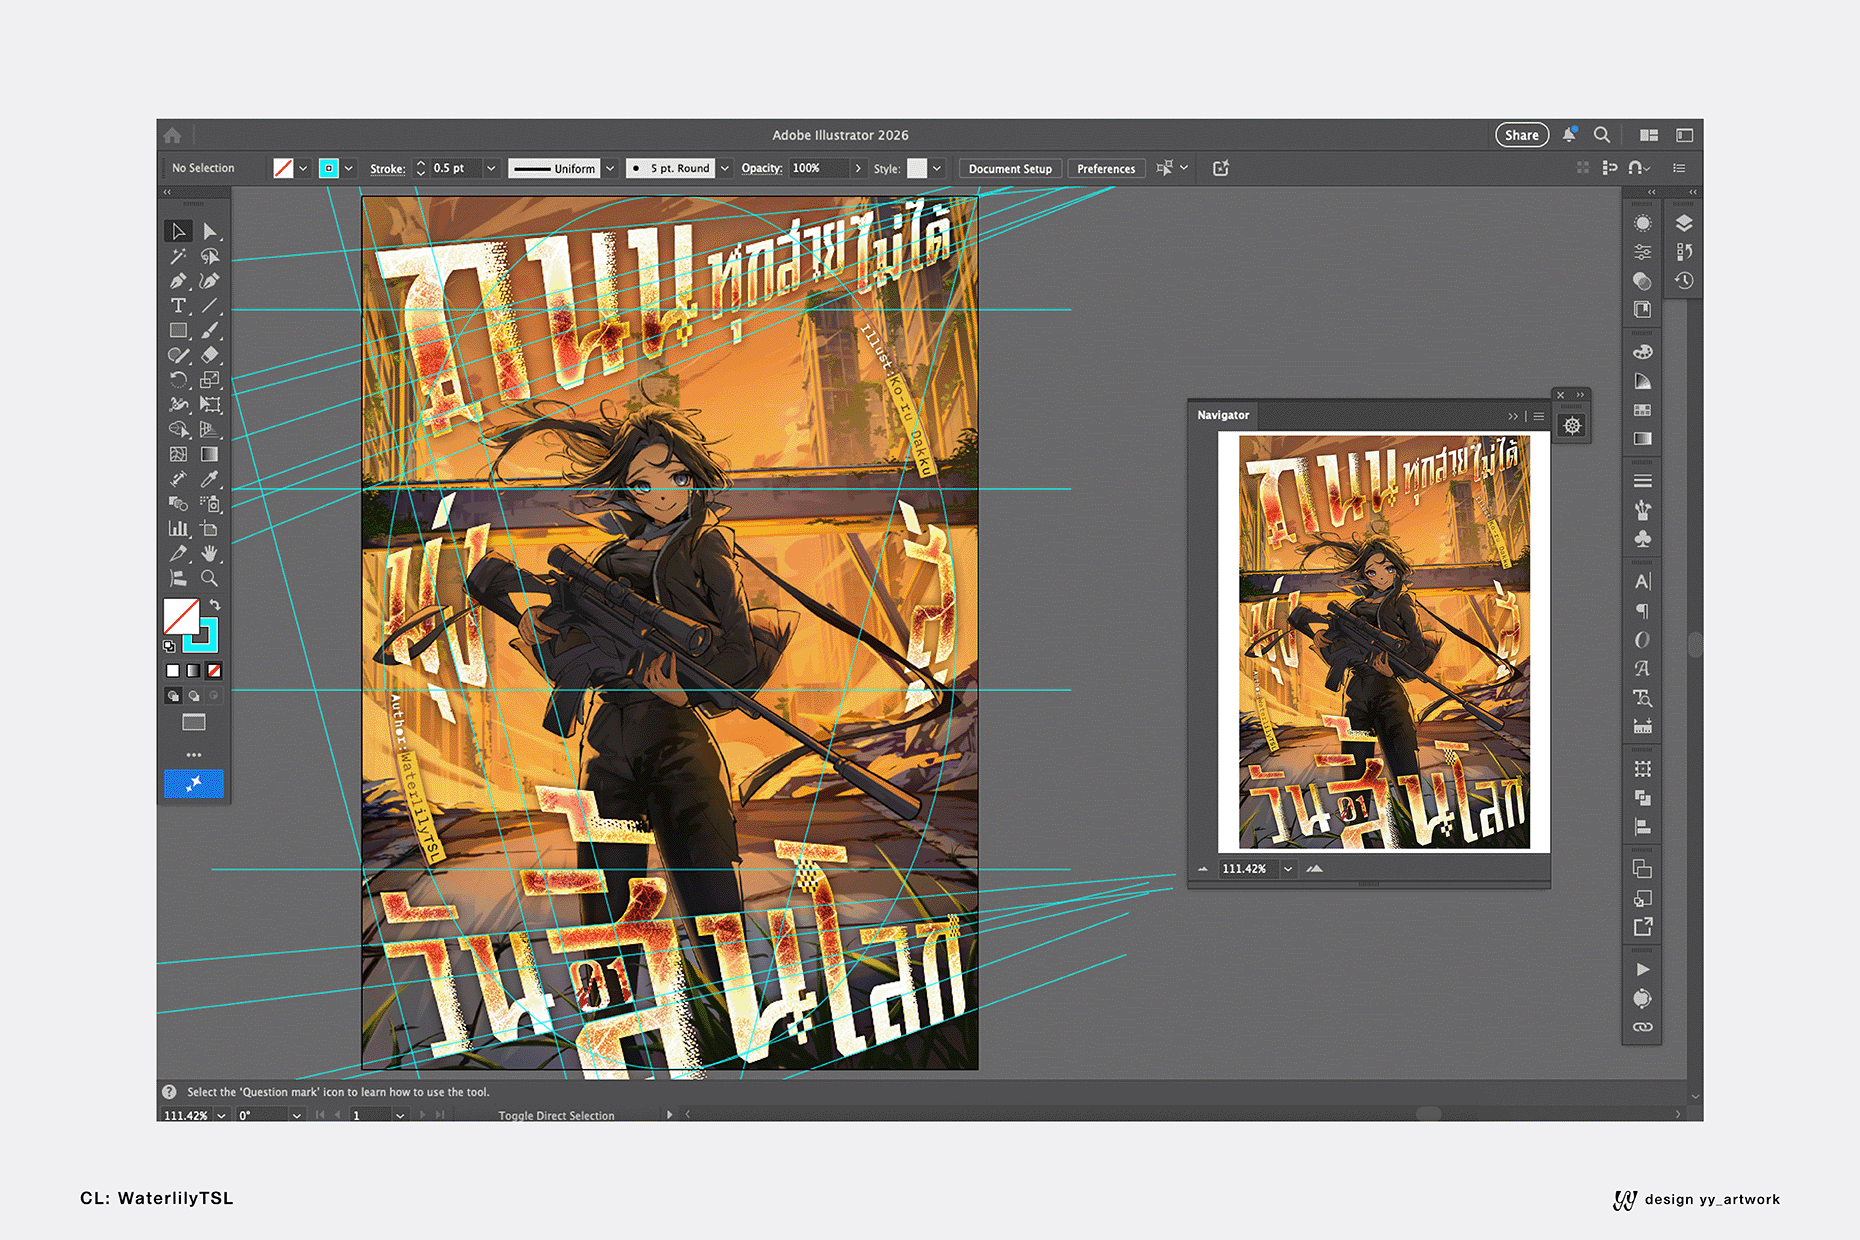The image size is (1860, 1240).
Task: Select the Direct Selection tool
Action: point(209,231)
